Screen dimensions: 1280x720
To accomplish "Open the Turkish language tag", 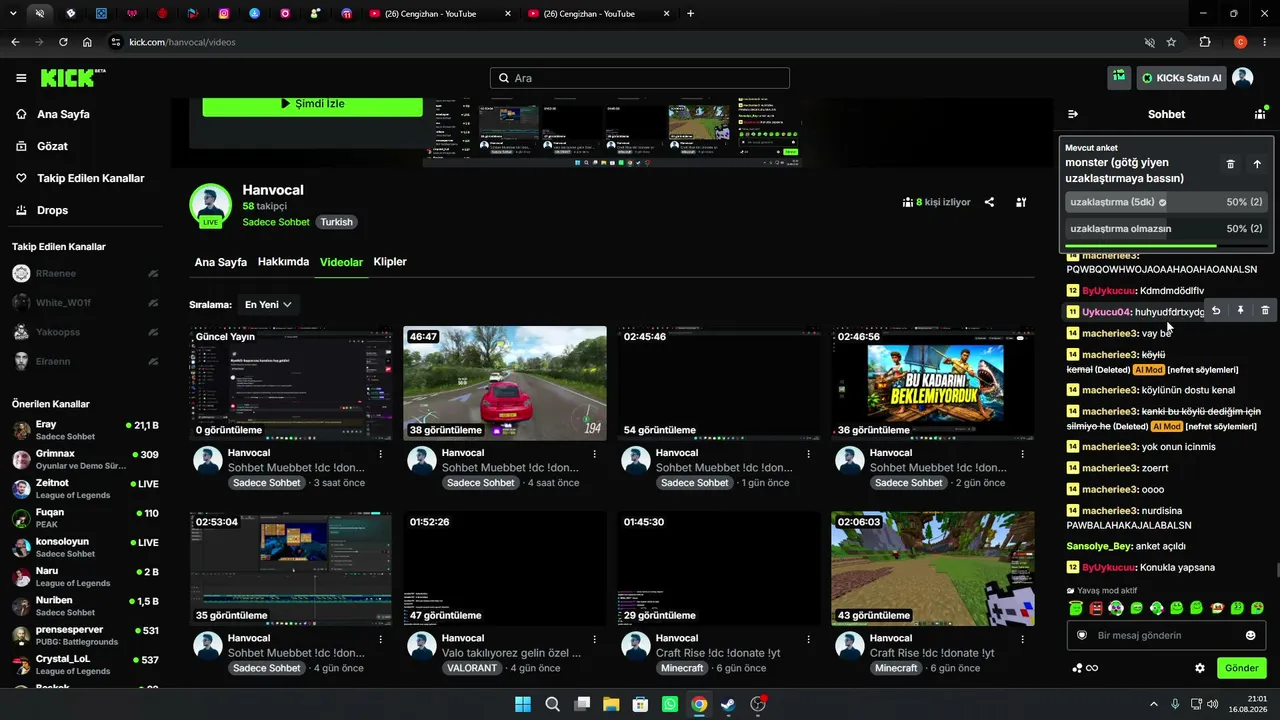I will tap(337, 222).
